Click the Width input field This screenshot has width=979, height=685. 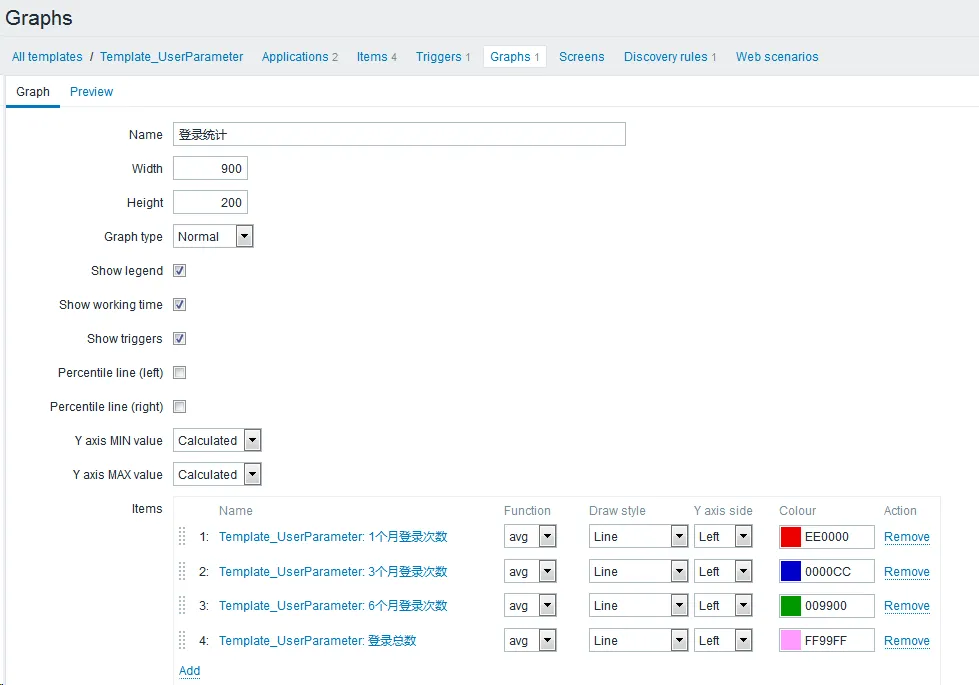[210, 169]
